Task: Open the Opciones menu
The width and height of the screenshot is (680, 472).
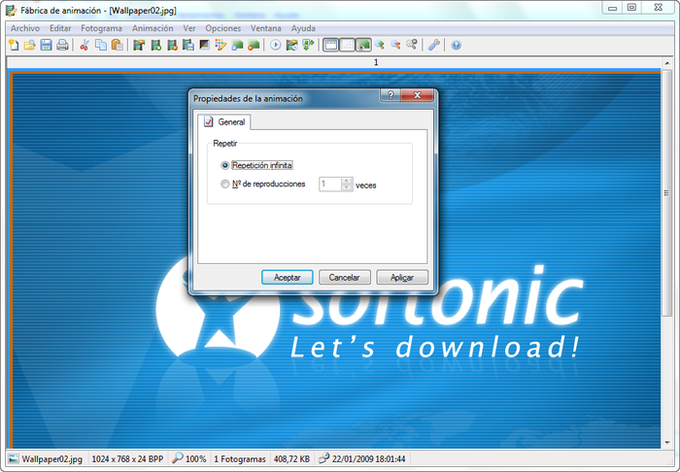Action: coord(223,28)
